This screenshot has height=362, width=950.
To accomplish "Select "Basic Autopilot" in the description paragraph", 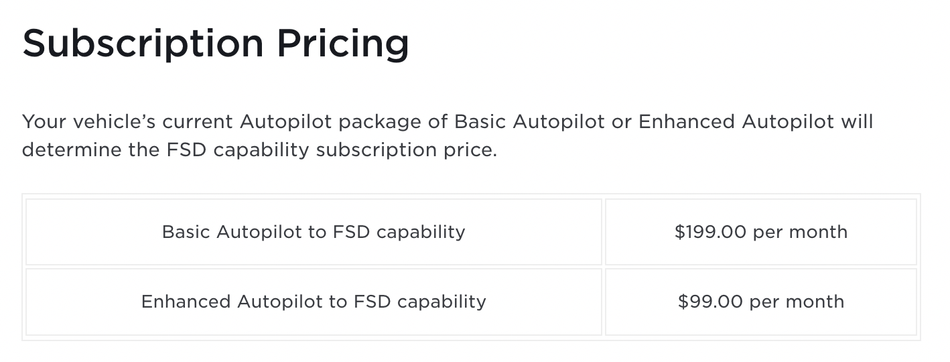I will (530, 122).
